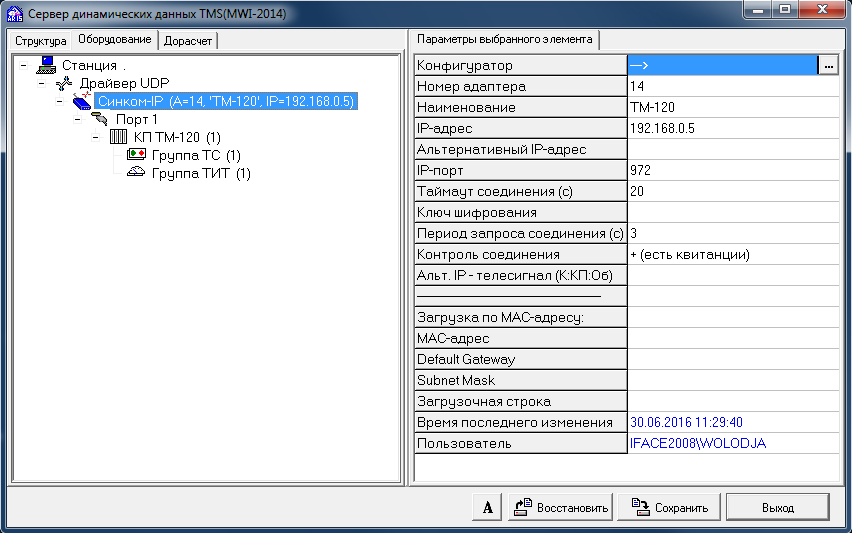Click the bold A font button
Image resolution: width=852 pixels, height=533 pixels.
coord(487,507)
